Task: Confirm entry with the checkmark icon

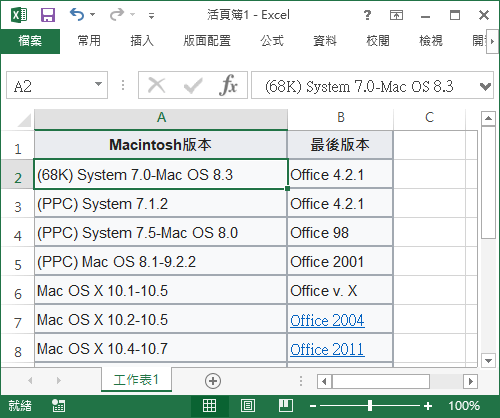Action: point(193,85)
